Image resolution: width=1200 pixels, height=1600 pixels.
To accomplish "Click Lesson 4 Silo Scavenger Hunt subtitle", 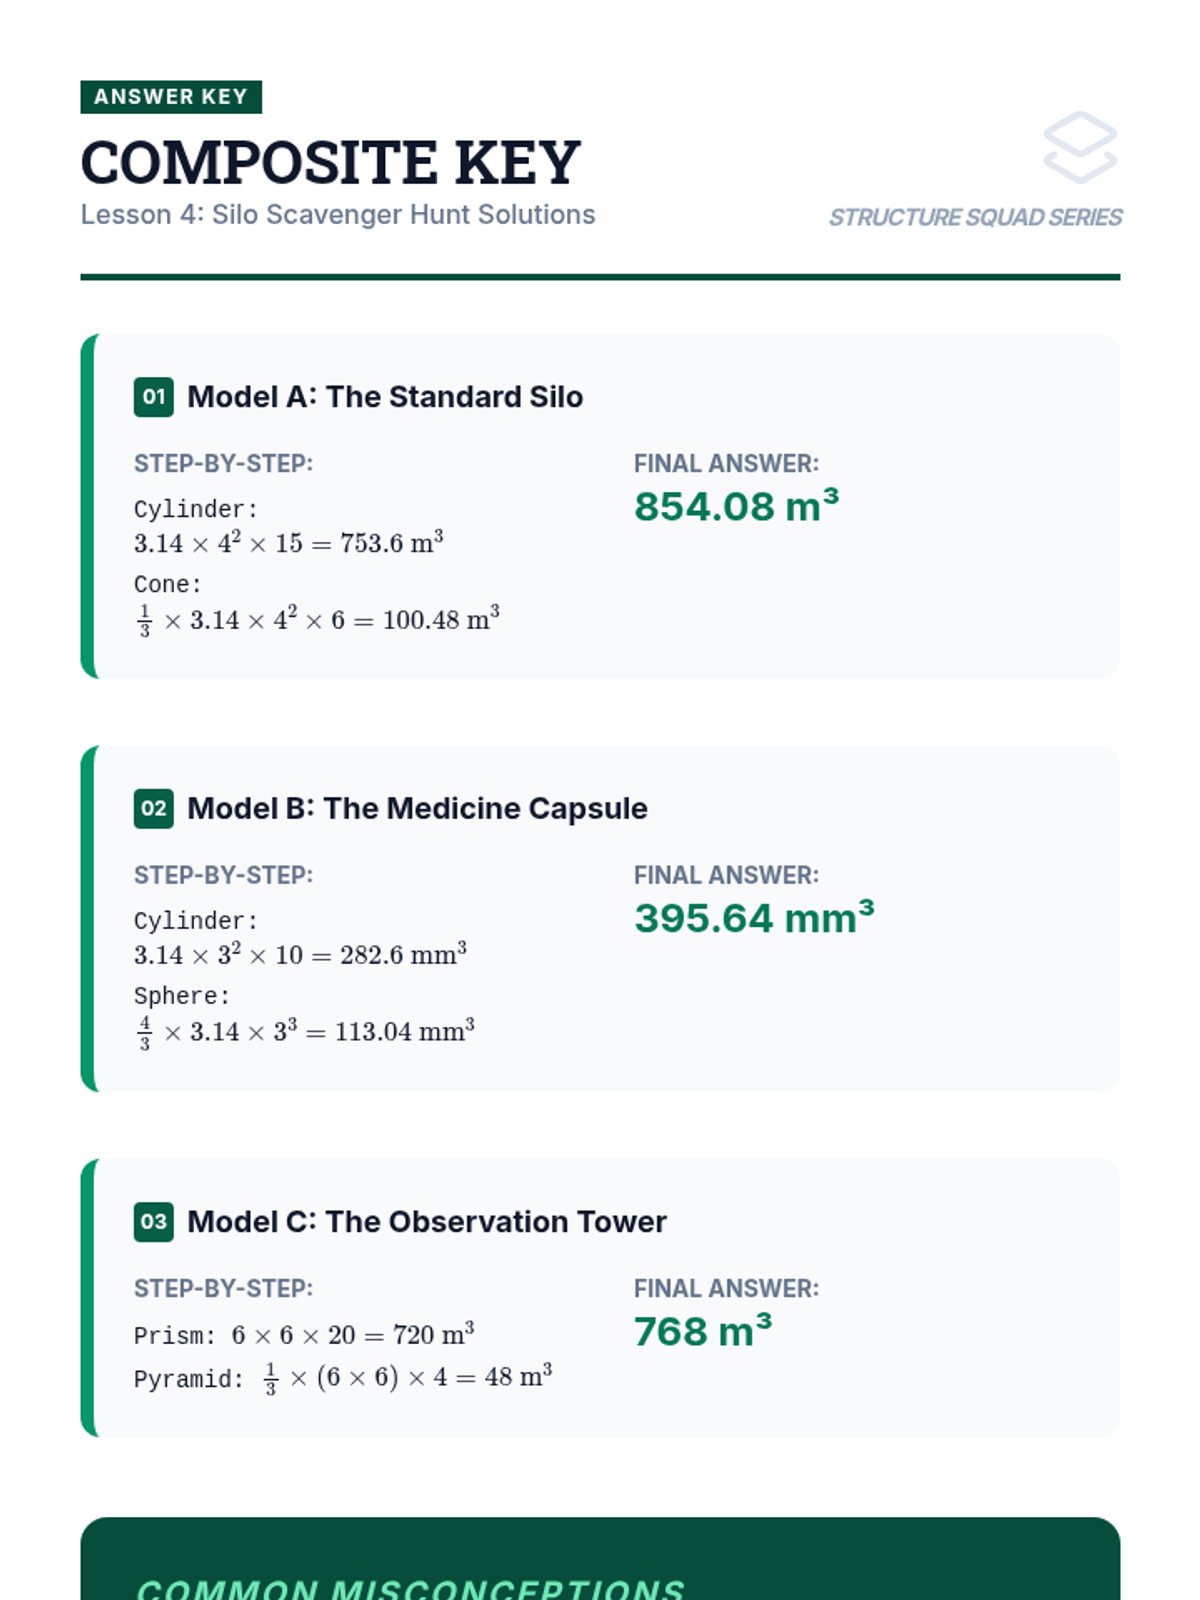I will pos(338,215).
